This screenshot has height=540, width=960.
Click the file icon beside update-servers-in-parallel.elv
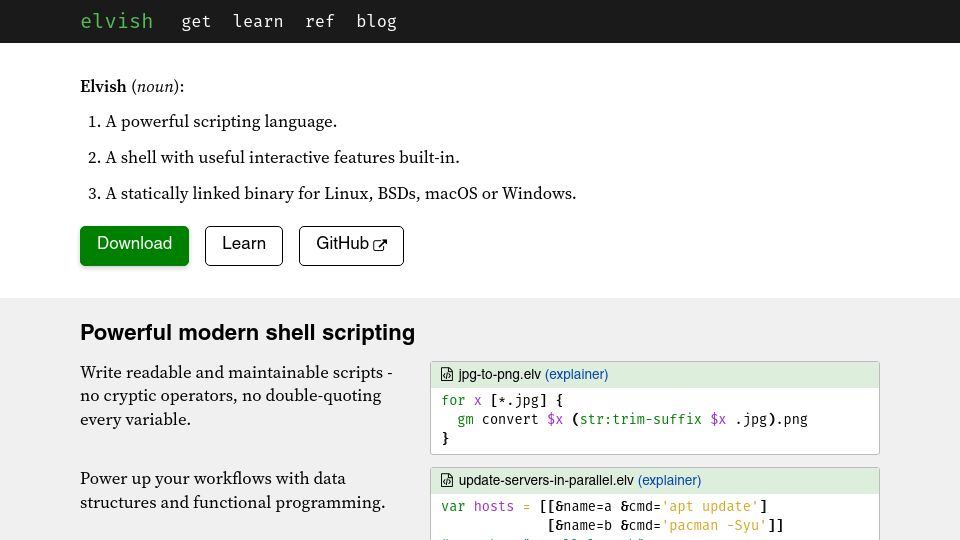tap(447, 480)
